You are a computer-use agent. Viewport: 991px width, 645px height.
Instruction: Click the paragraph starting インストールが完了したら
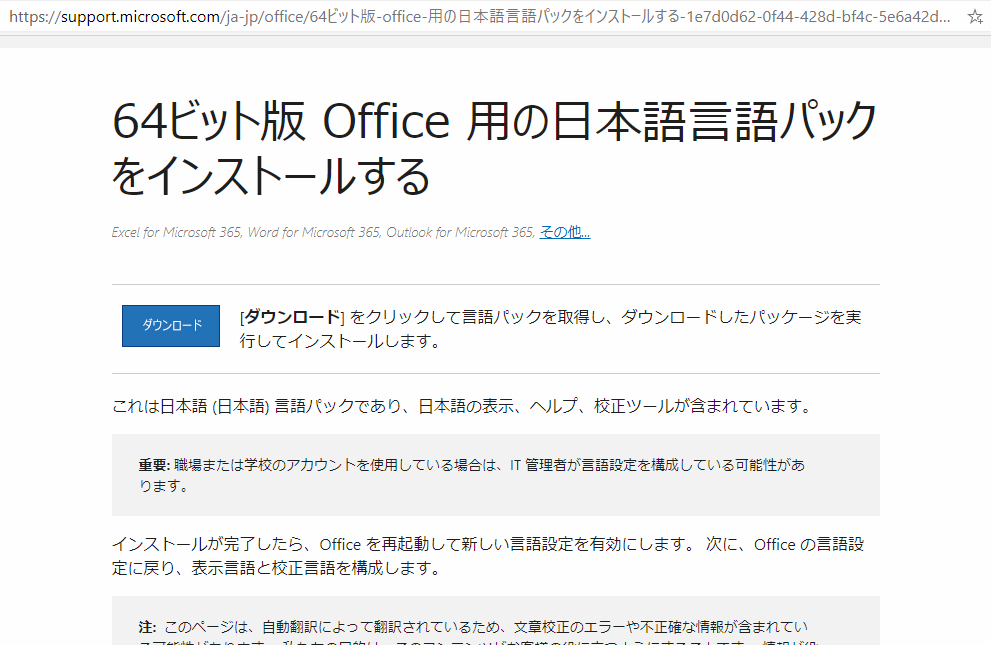coord(488,557)
